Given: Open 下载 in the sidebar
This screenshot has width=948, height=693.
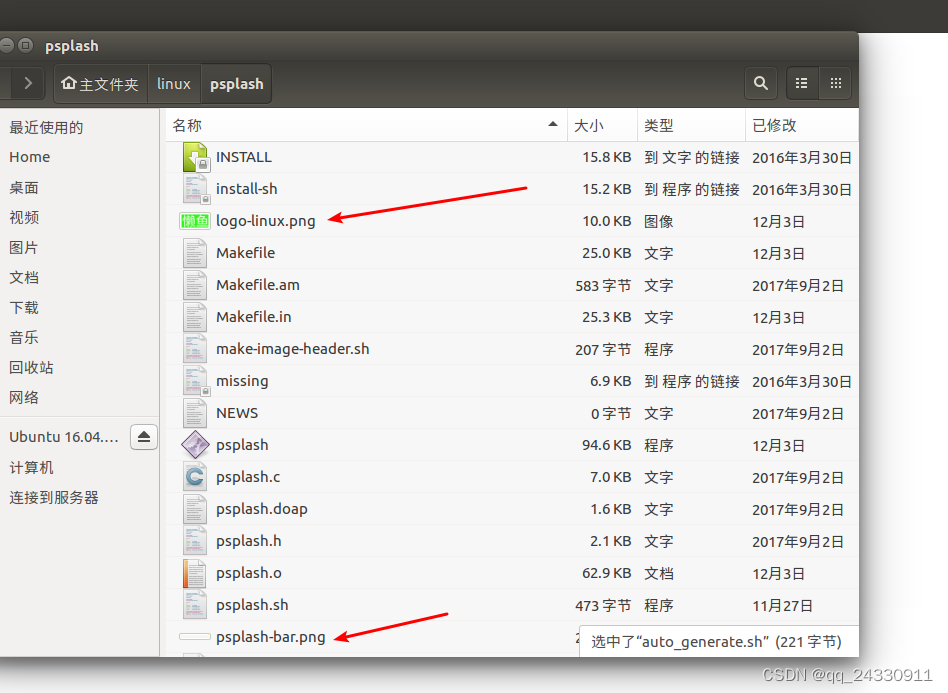Looking at the screenshot, I should pos(24,308).
